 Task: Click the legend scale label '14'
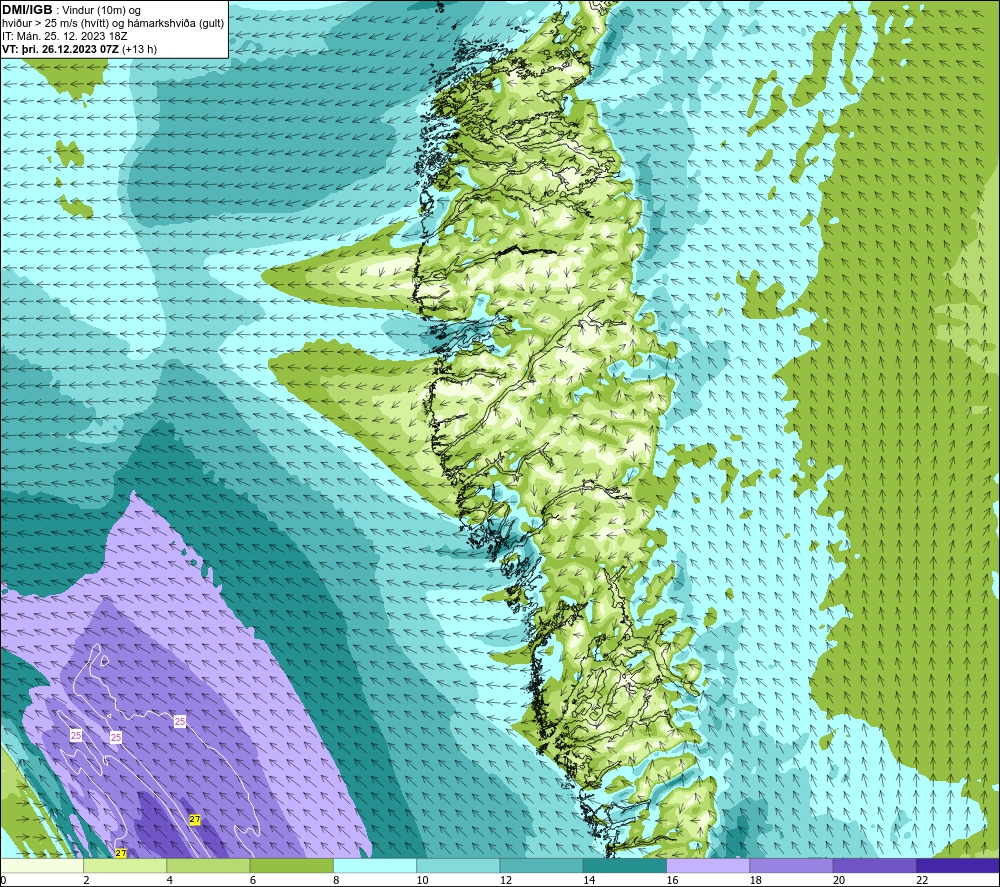click(589, 881)
